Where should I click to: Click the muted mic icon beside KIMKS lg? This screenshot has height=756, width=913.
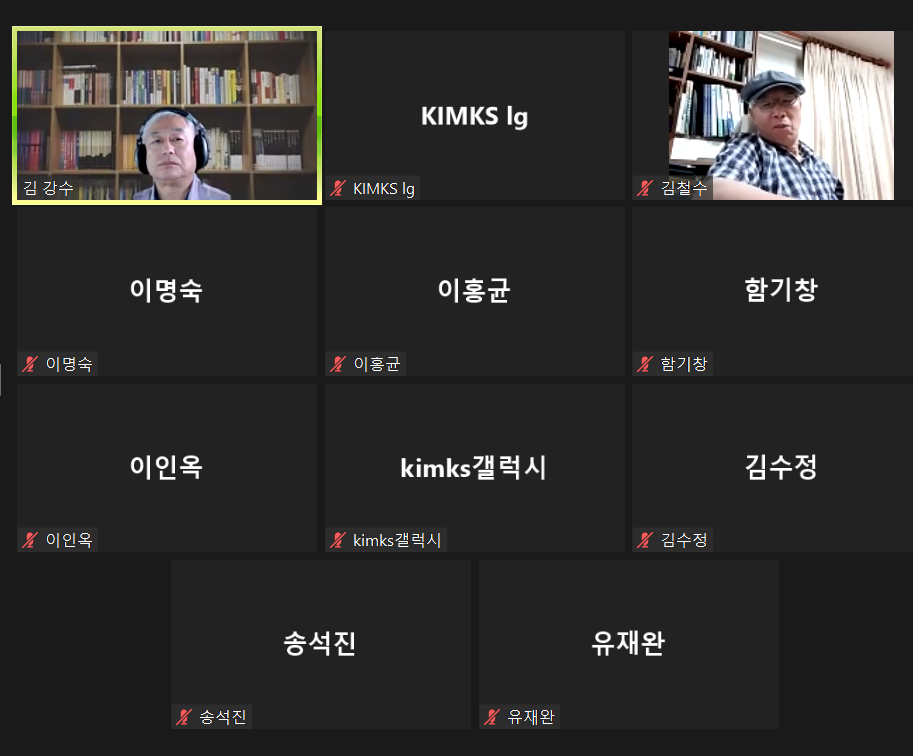click(337, 187)
